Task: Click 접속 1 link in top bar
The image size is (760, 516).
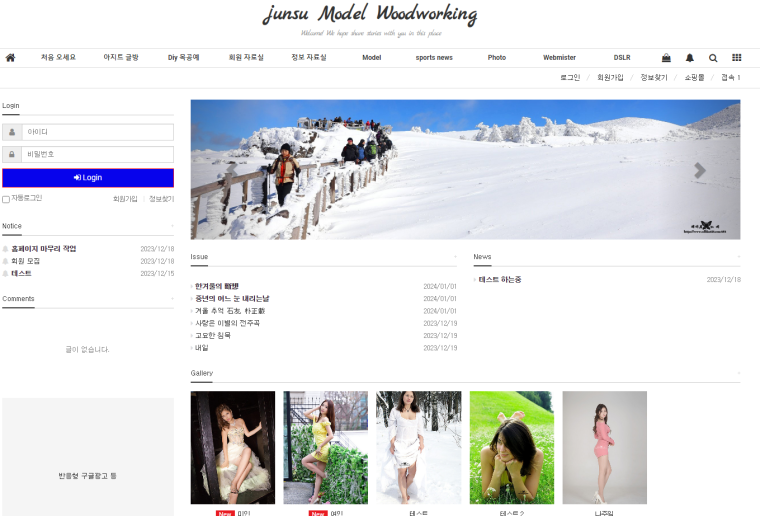Action: click(730, 78)
